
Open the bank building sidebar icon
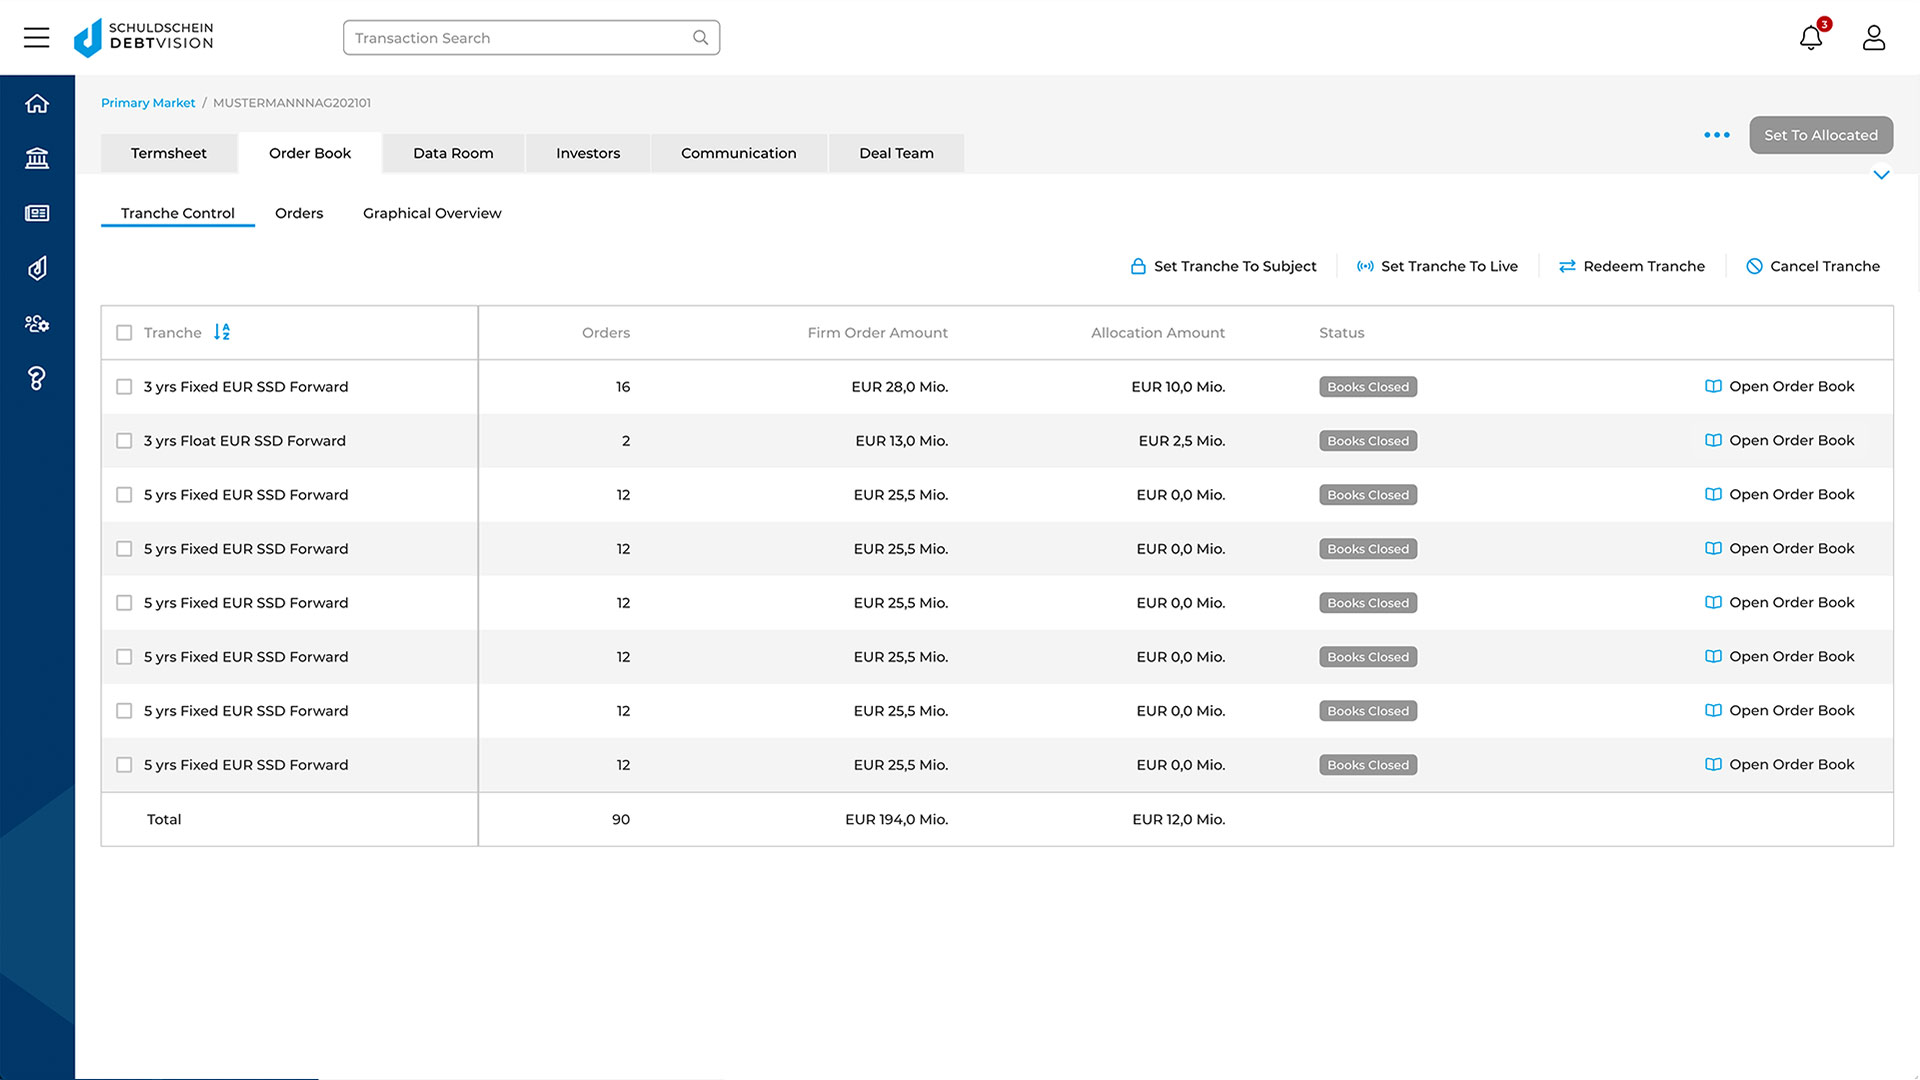[x=37, y=158]
